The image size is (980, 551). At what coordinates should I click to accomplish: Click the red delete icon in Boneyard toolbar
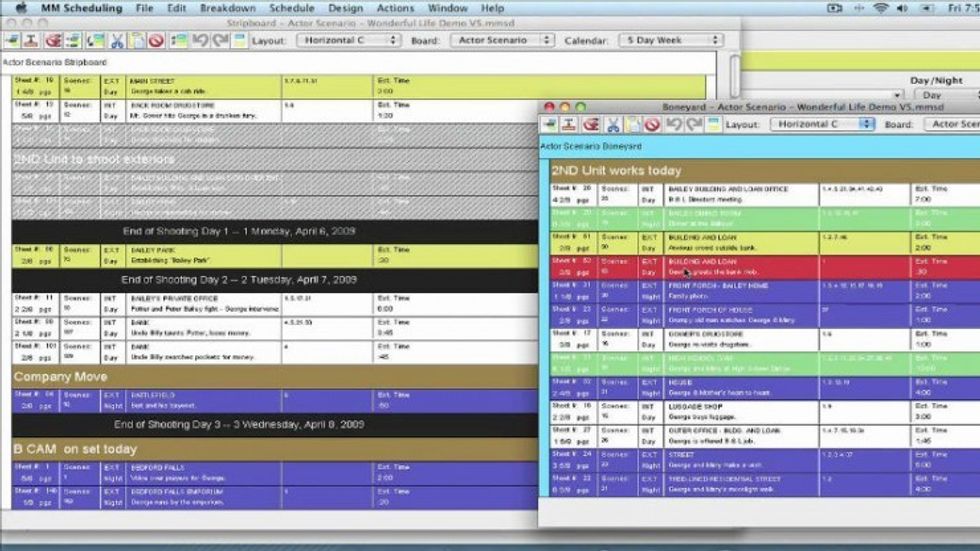pyautogui.click(x=652, y=124)
